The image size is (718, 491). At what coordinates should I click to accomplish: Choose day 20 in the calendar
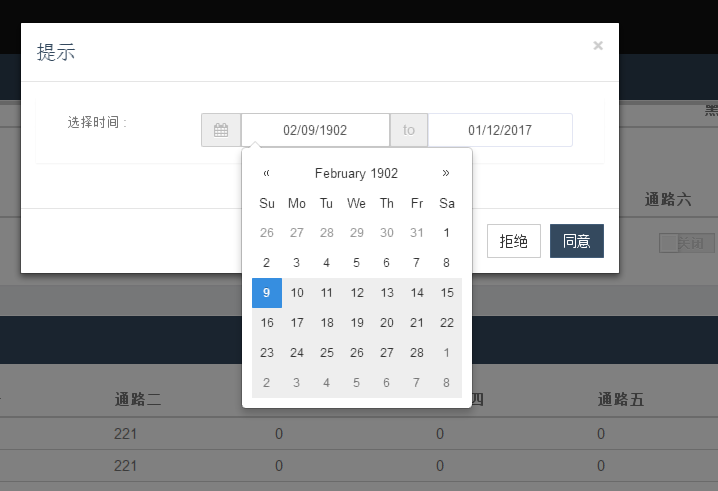point(387,323)
